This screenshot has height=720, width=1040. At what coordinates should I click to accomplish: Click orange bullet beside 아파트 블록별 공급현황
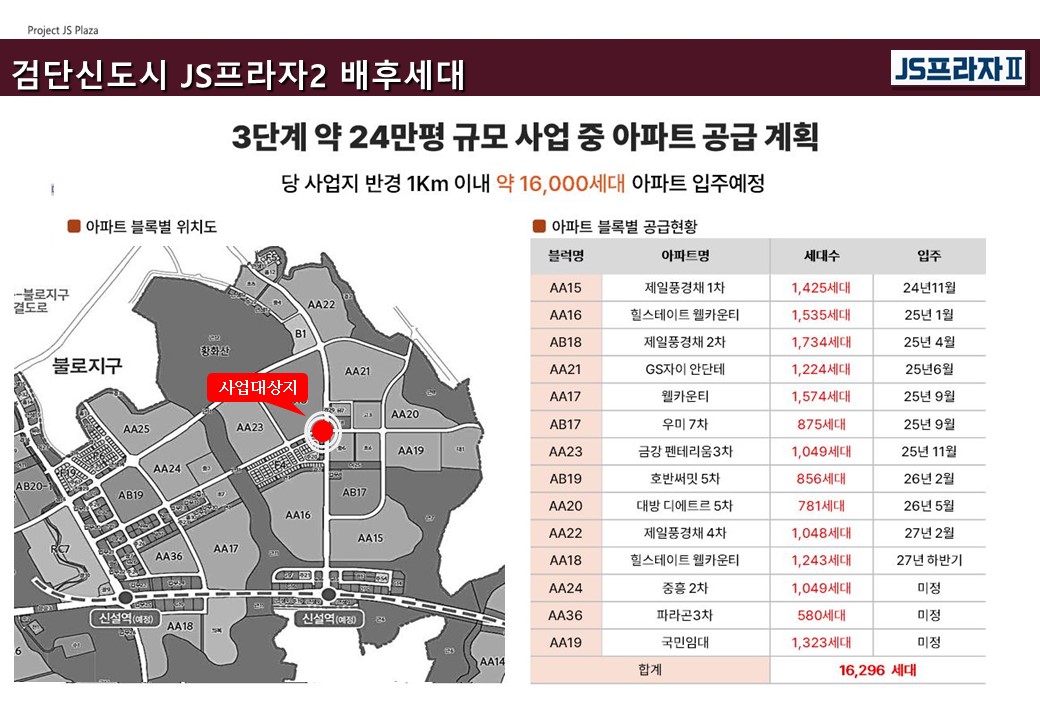coord(540,226)
